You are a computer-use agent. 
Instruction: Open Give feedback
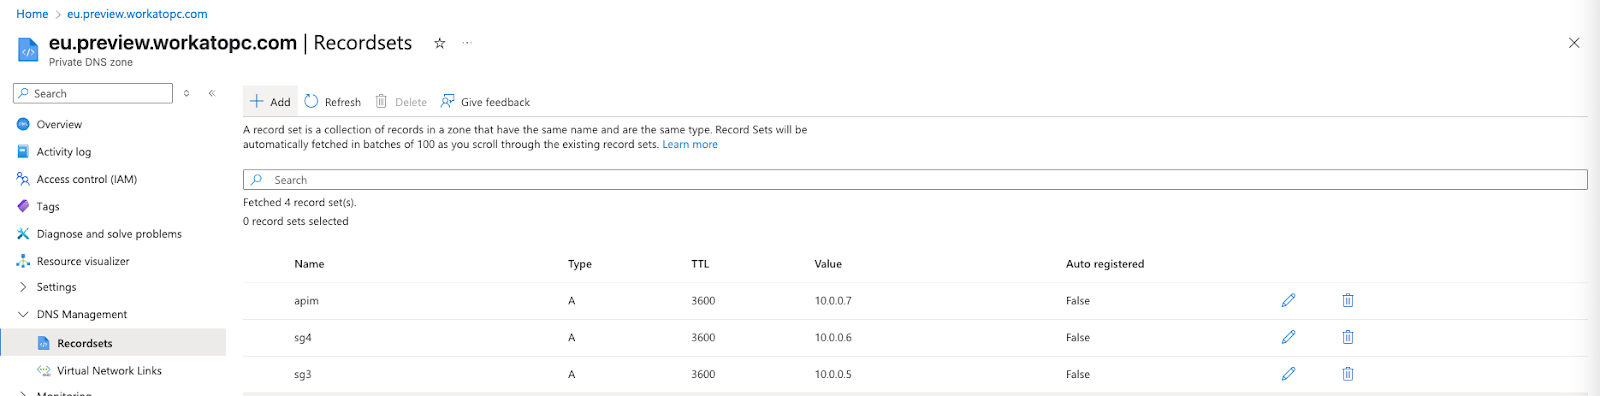click(485, 102)
